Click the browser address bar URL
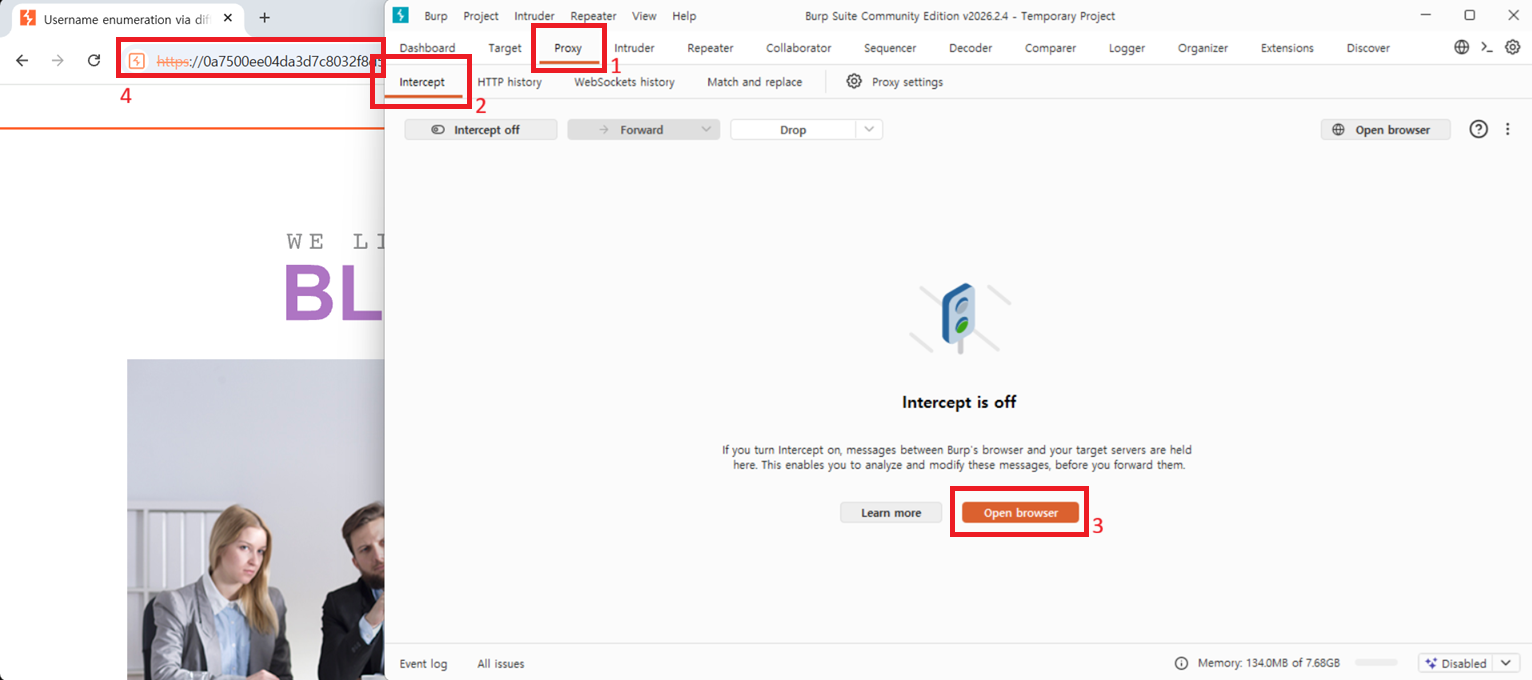 click(x=271, y=61)
